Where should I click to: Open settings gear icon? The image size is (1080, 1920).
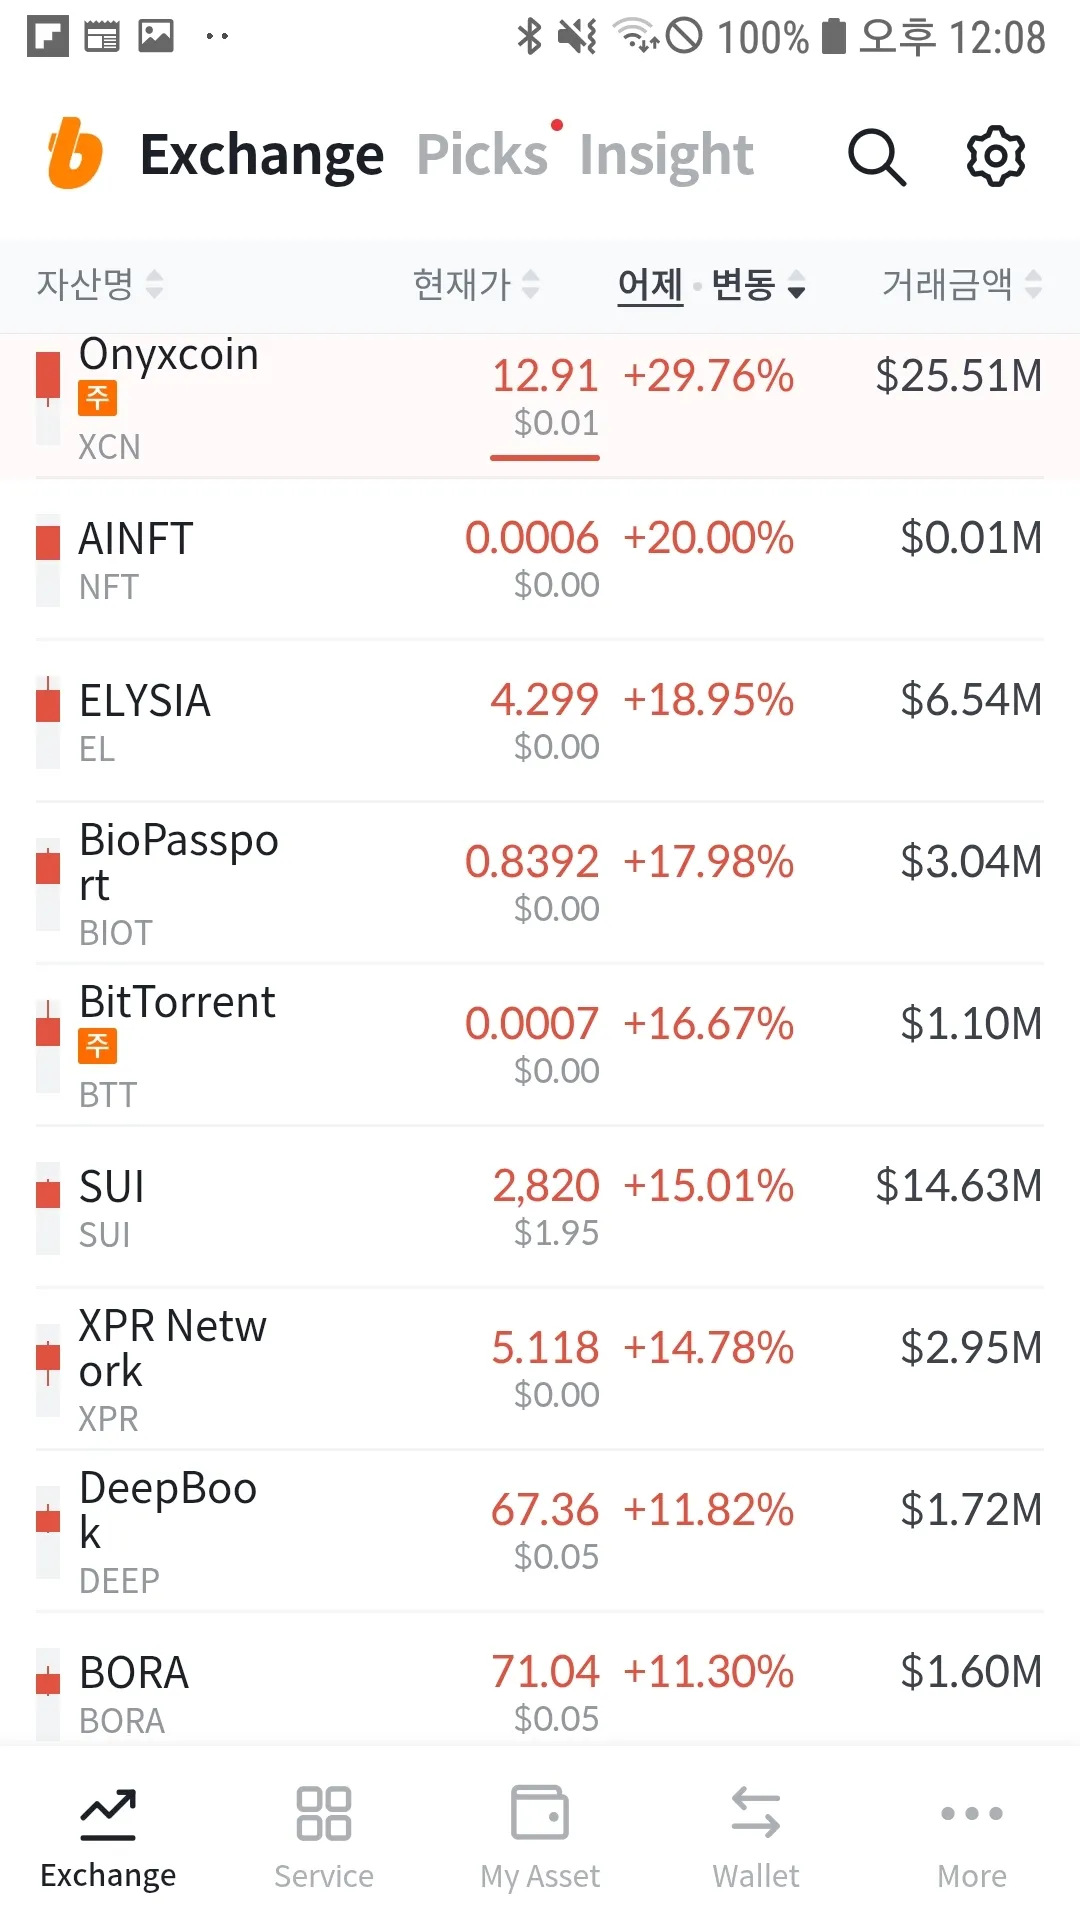coord(995,156)
